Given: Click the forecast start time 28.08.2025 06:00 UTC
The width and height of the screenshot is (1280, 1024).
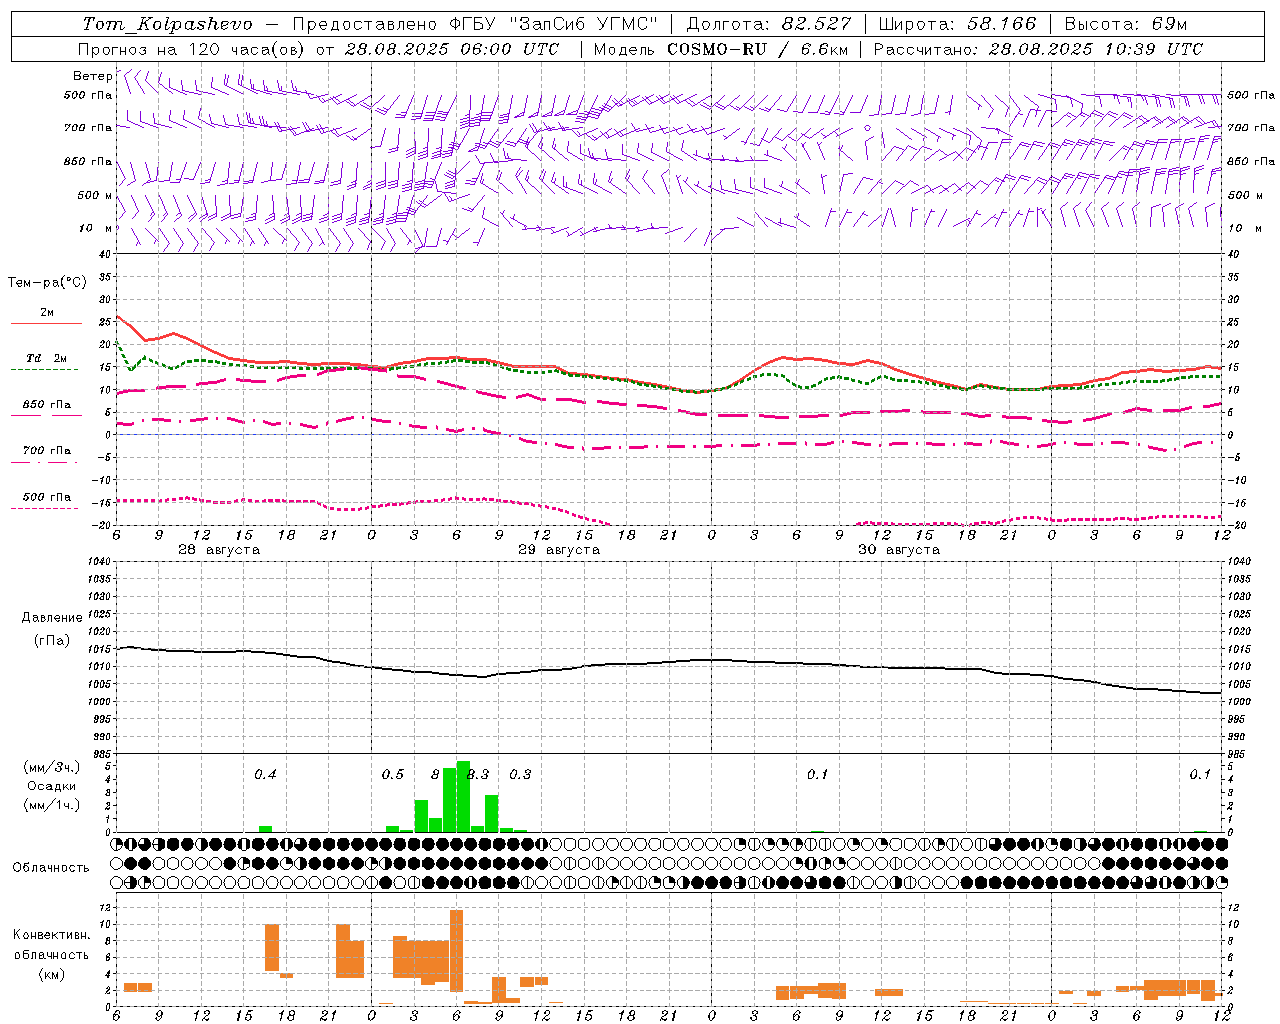Looking at the screenshot, I should [x=451, y=49].
